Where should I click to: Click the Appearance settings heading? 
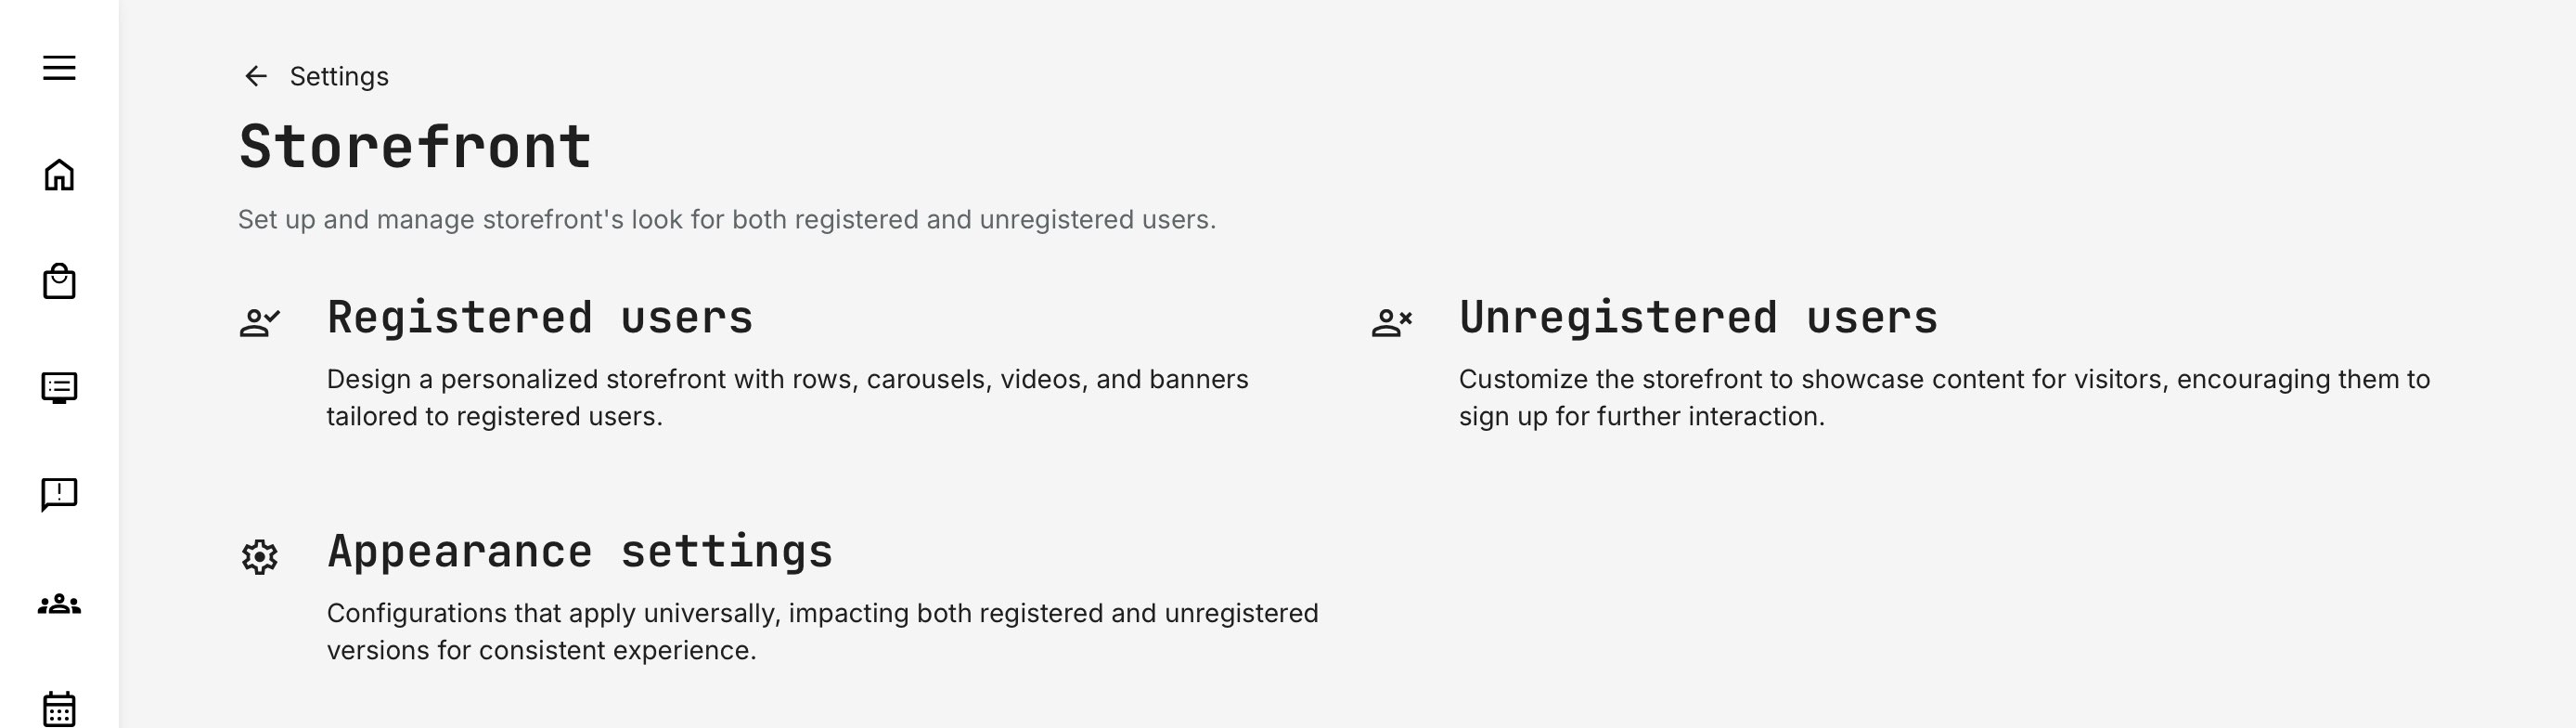point(580,551)
